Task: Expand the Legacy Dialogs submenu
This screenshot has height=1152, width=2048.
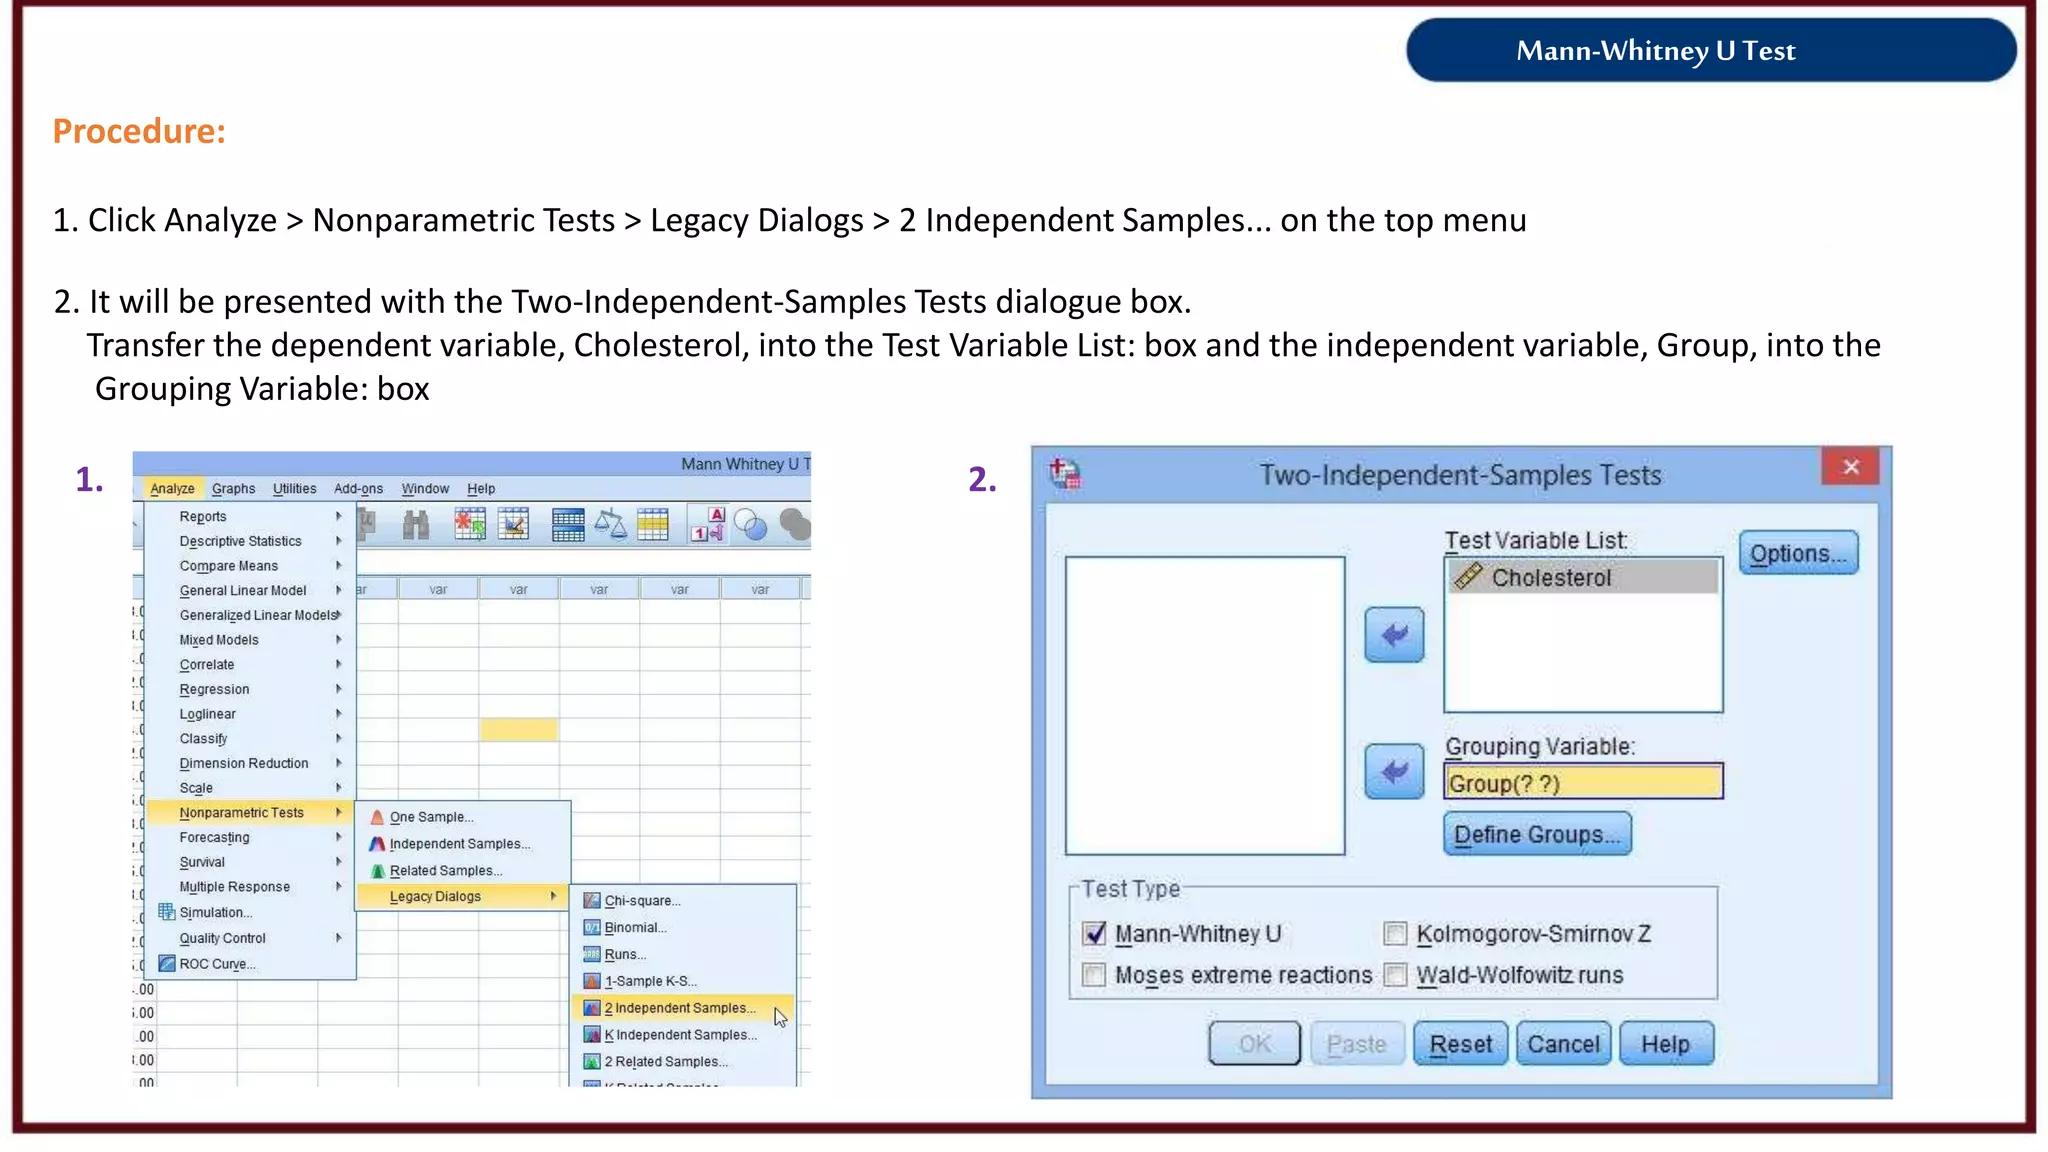Action: (x=462, y=897)
